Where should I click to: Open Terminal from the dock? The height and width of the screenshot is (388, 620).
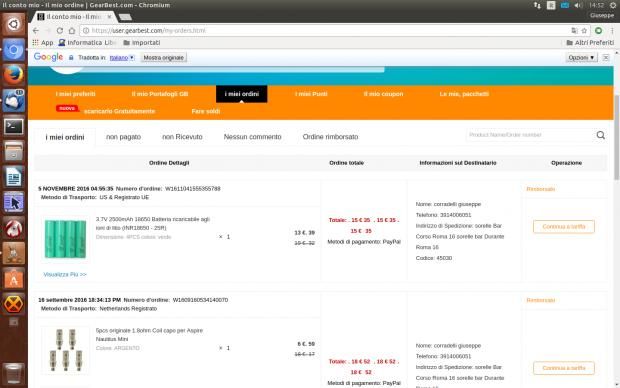point(13,126)
